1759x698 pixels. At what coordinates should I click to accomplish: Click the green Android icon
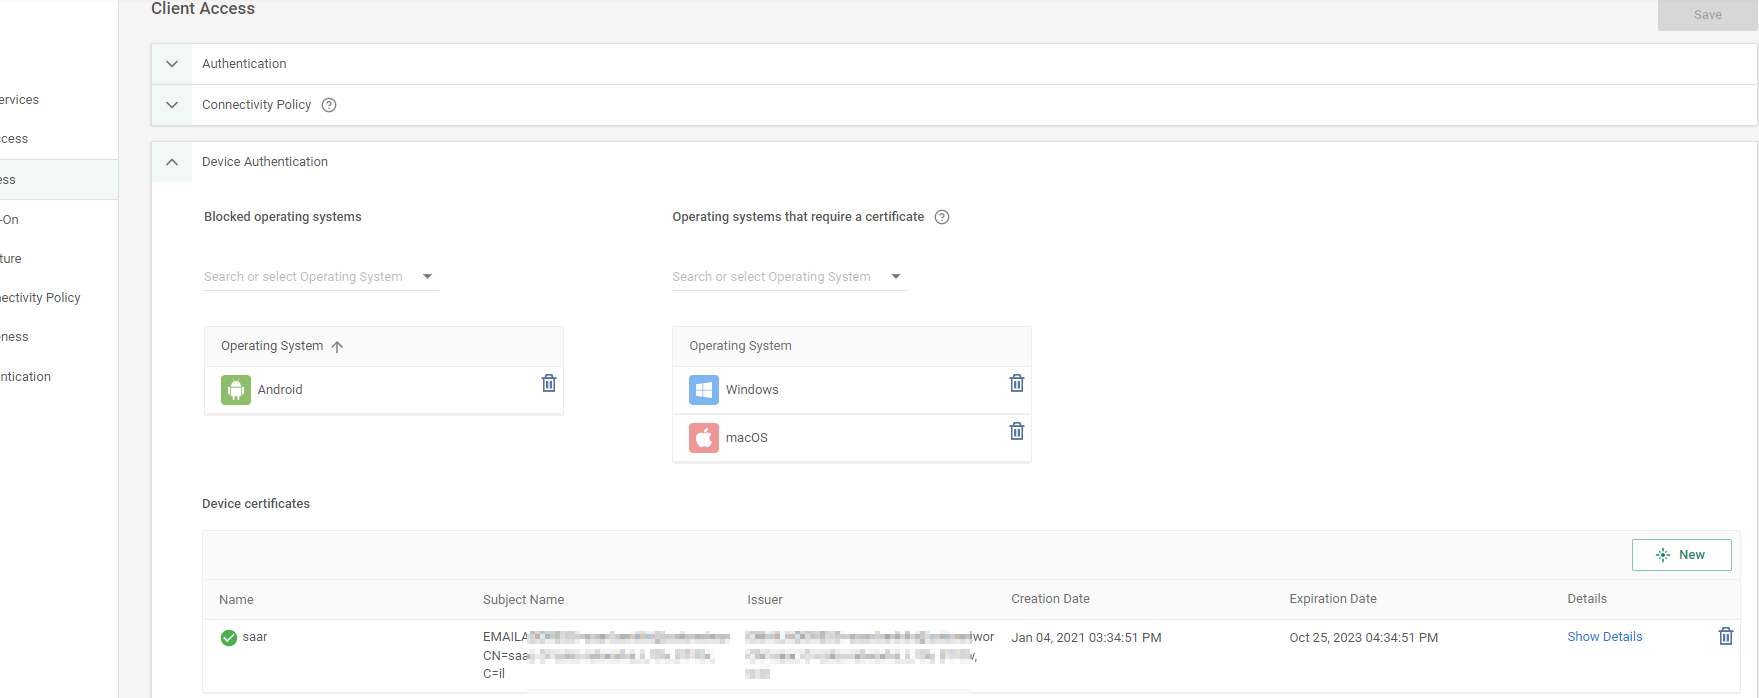click(x=236, y=390)
